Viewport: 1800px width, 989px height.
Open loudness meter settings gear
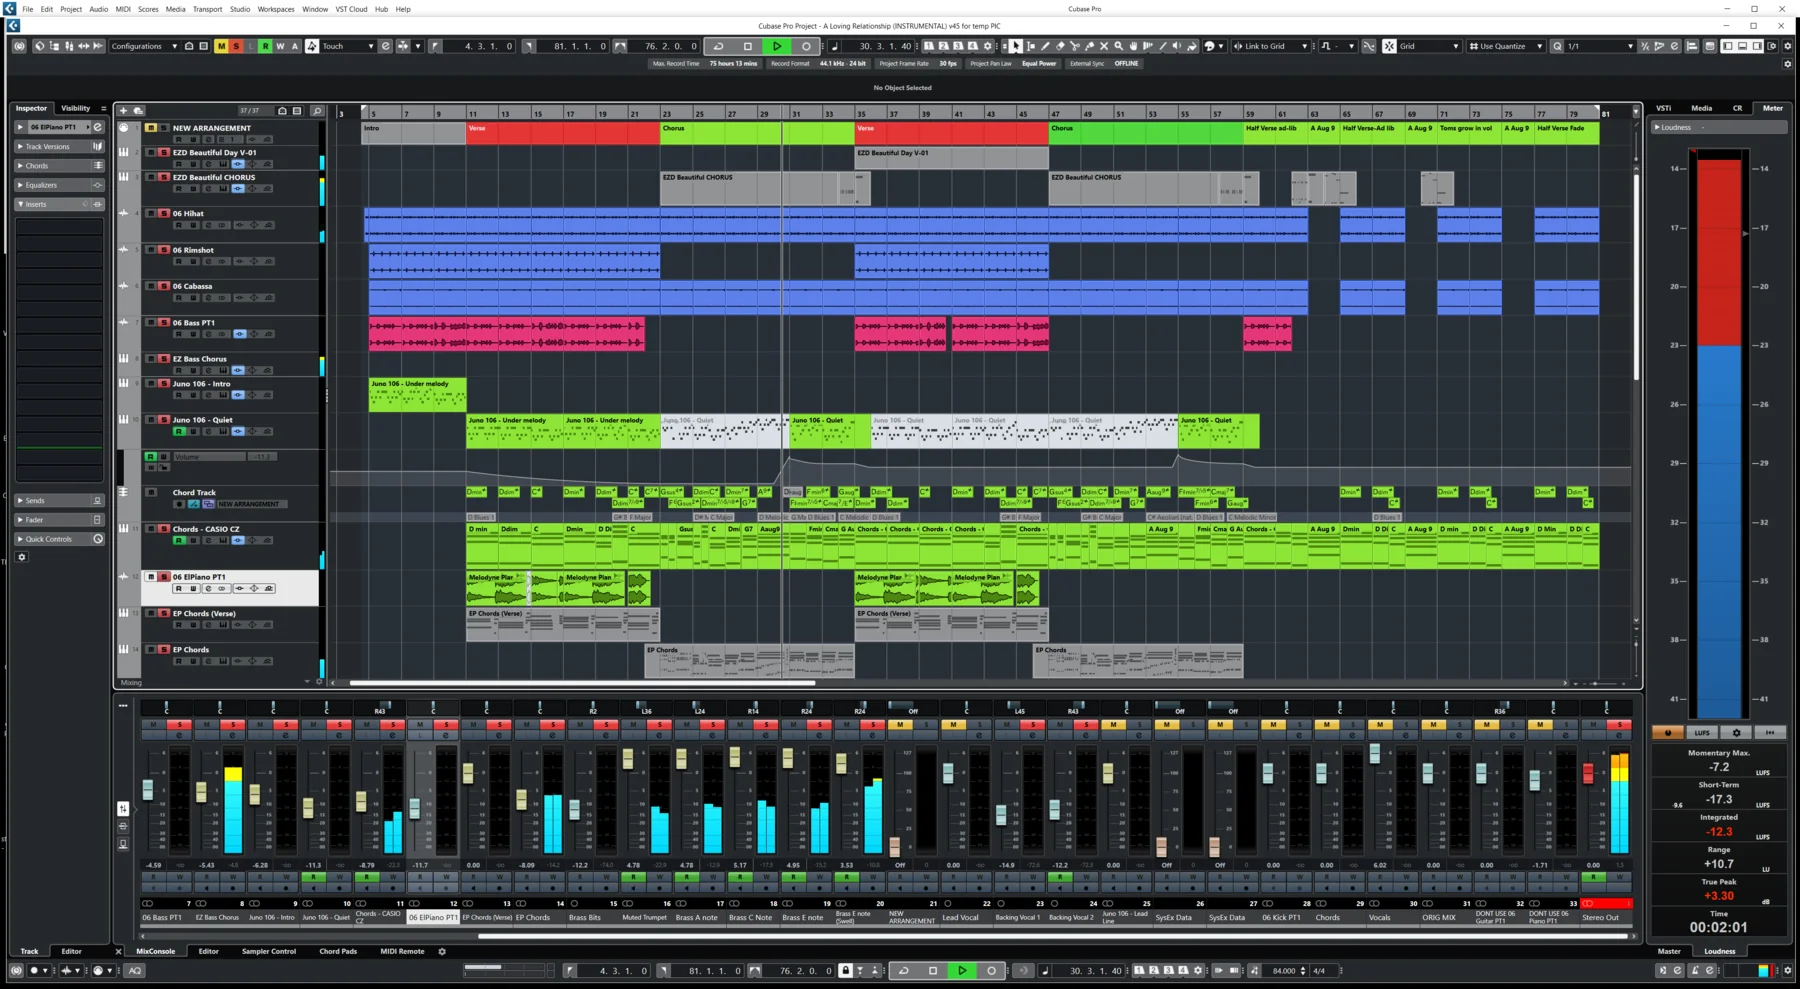tap(1736, 732)
